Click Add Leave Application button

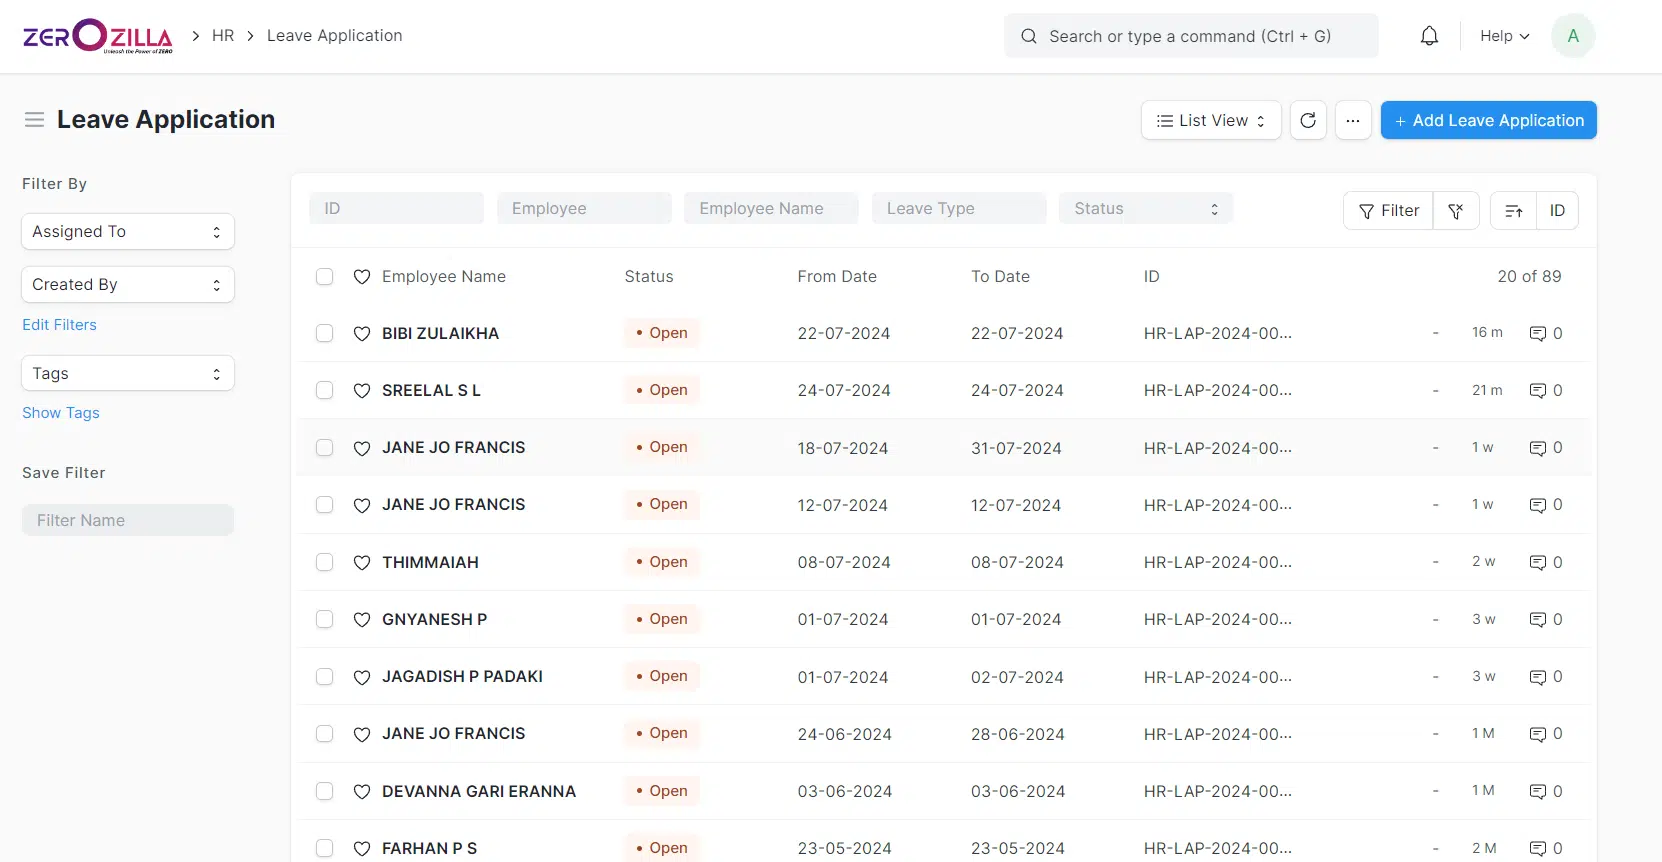click(x=1488, y=121)
